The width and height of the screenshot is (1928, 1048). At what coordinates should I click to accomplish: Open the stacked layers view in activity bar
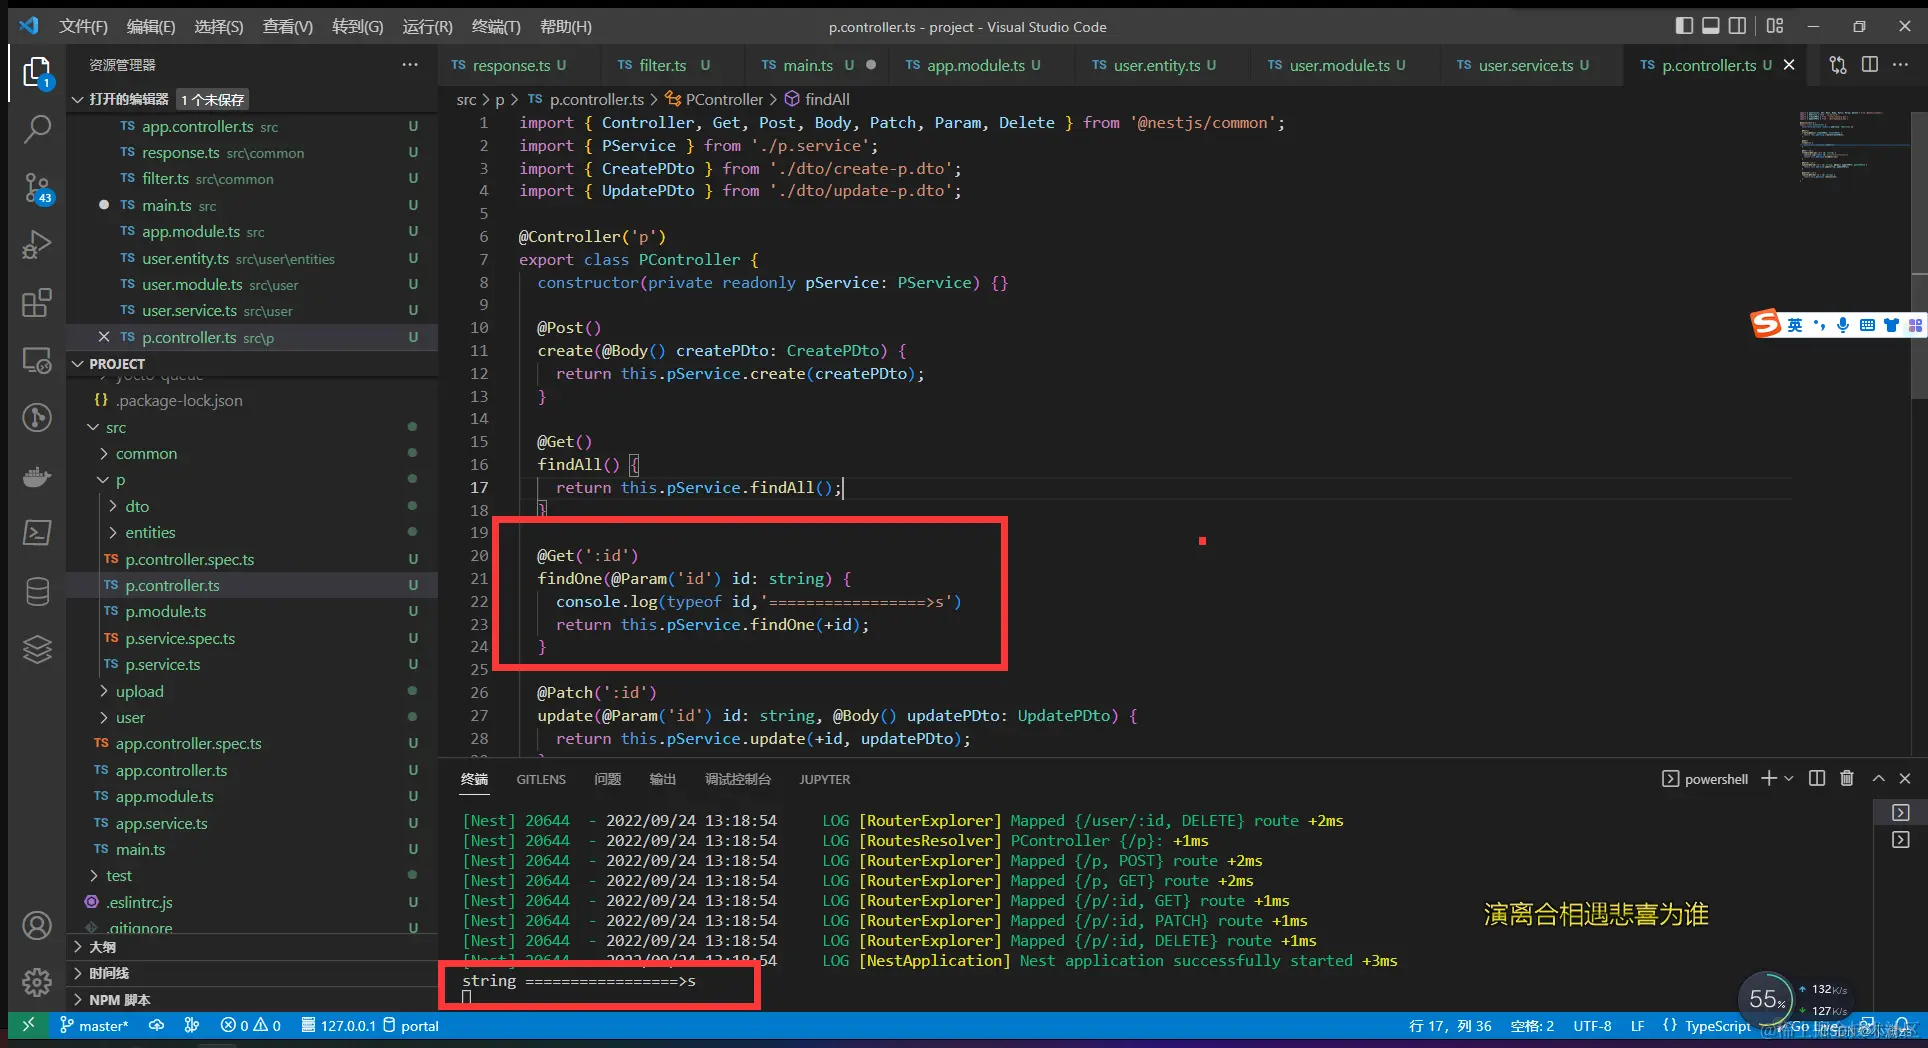coord(37,650)
